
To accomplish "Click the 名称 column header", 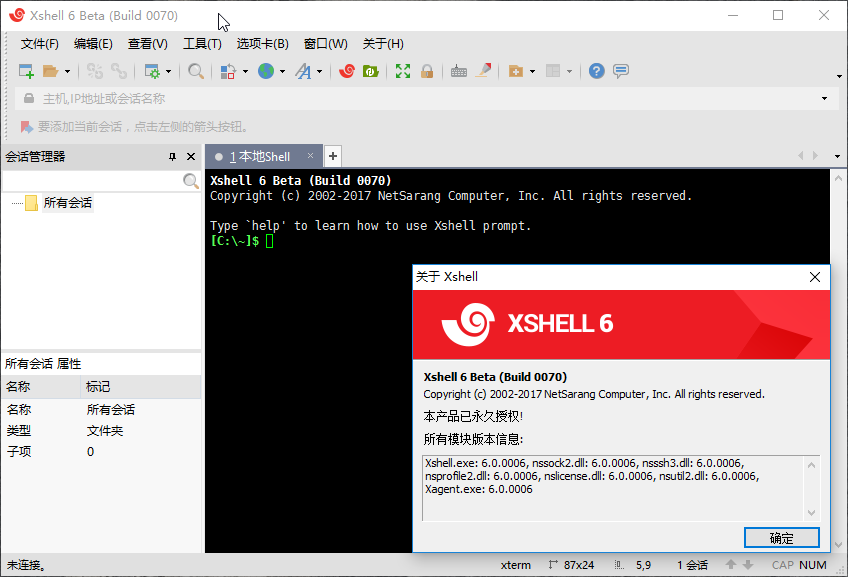I will tap(42, 387).
